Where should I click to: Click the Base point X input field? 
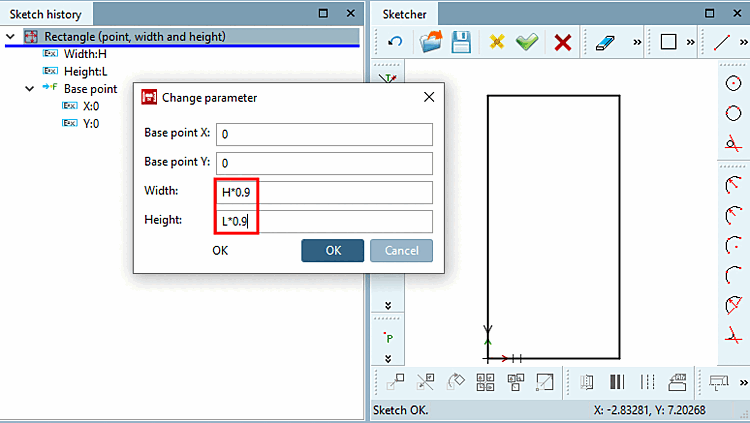[324, 134]
